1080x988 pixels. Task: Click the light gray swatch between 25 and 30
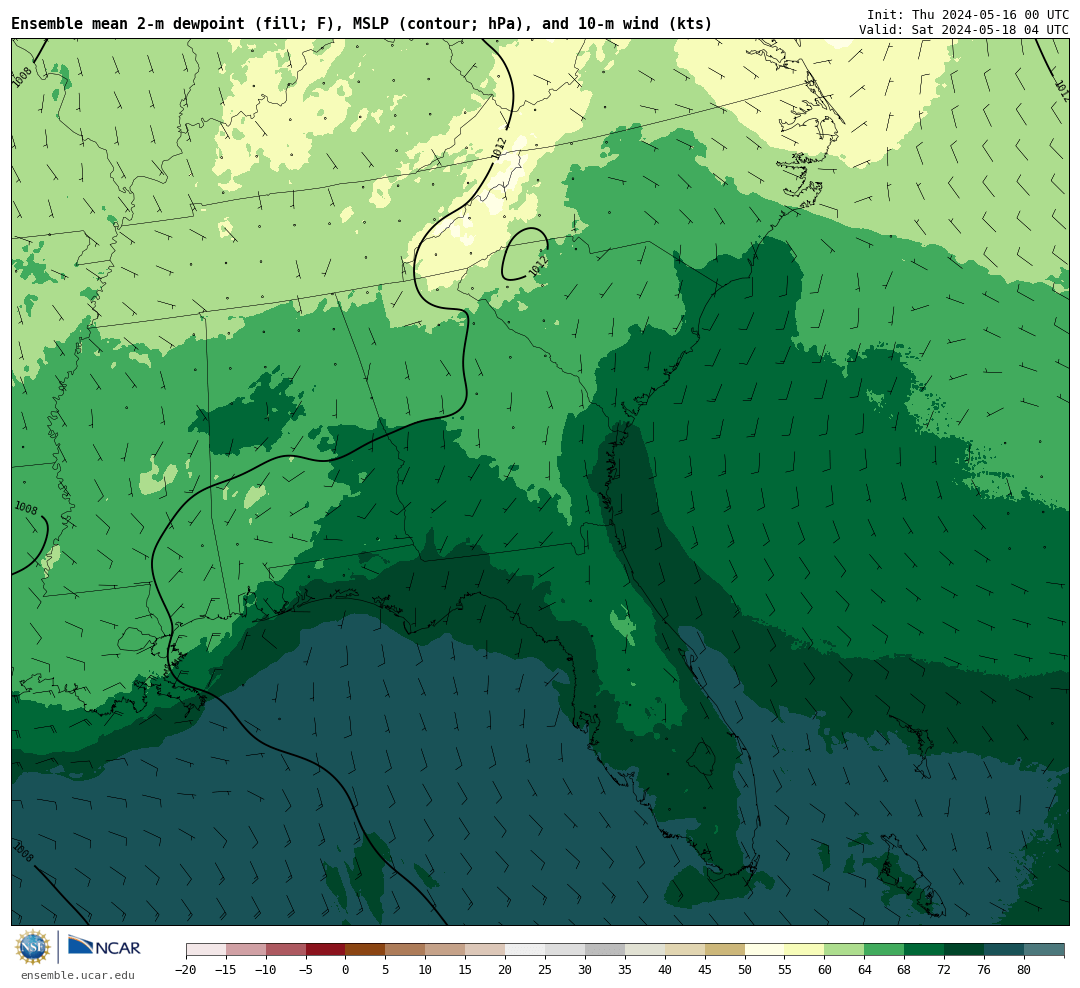coord(565,950)
